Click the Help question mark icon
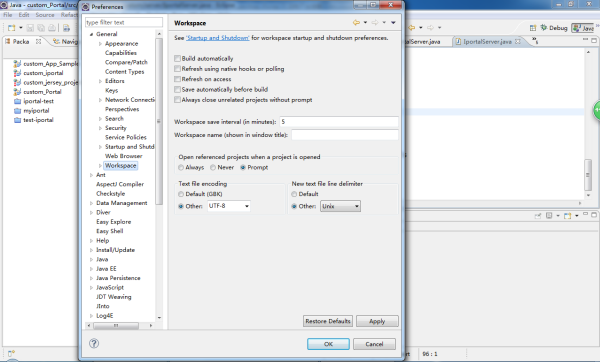This screenshot has width=600, height=362. pos(94,343)
